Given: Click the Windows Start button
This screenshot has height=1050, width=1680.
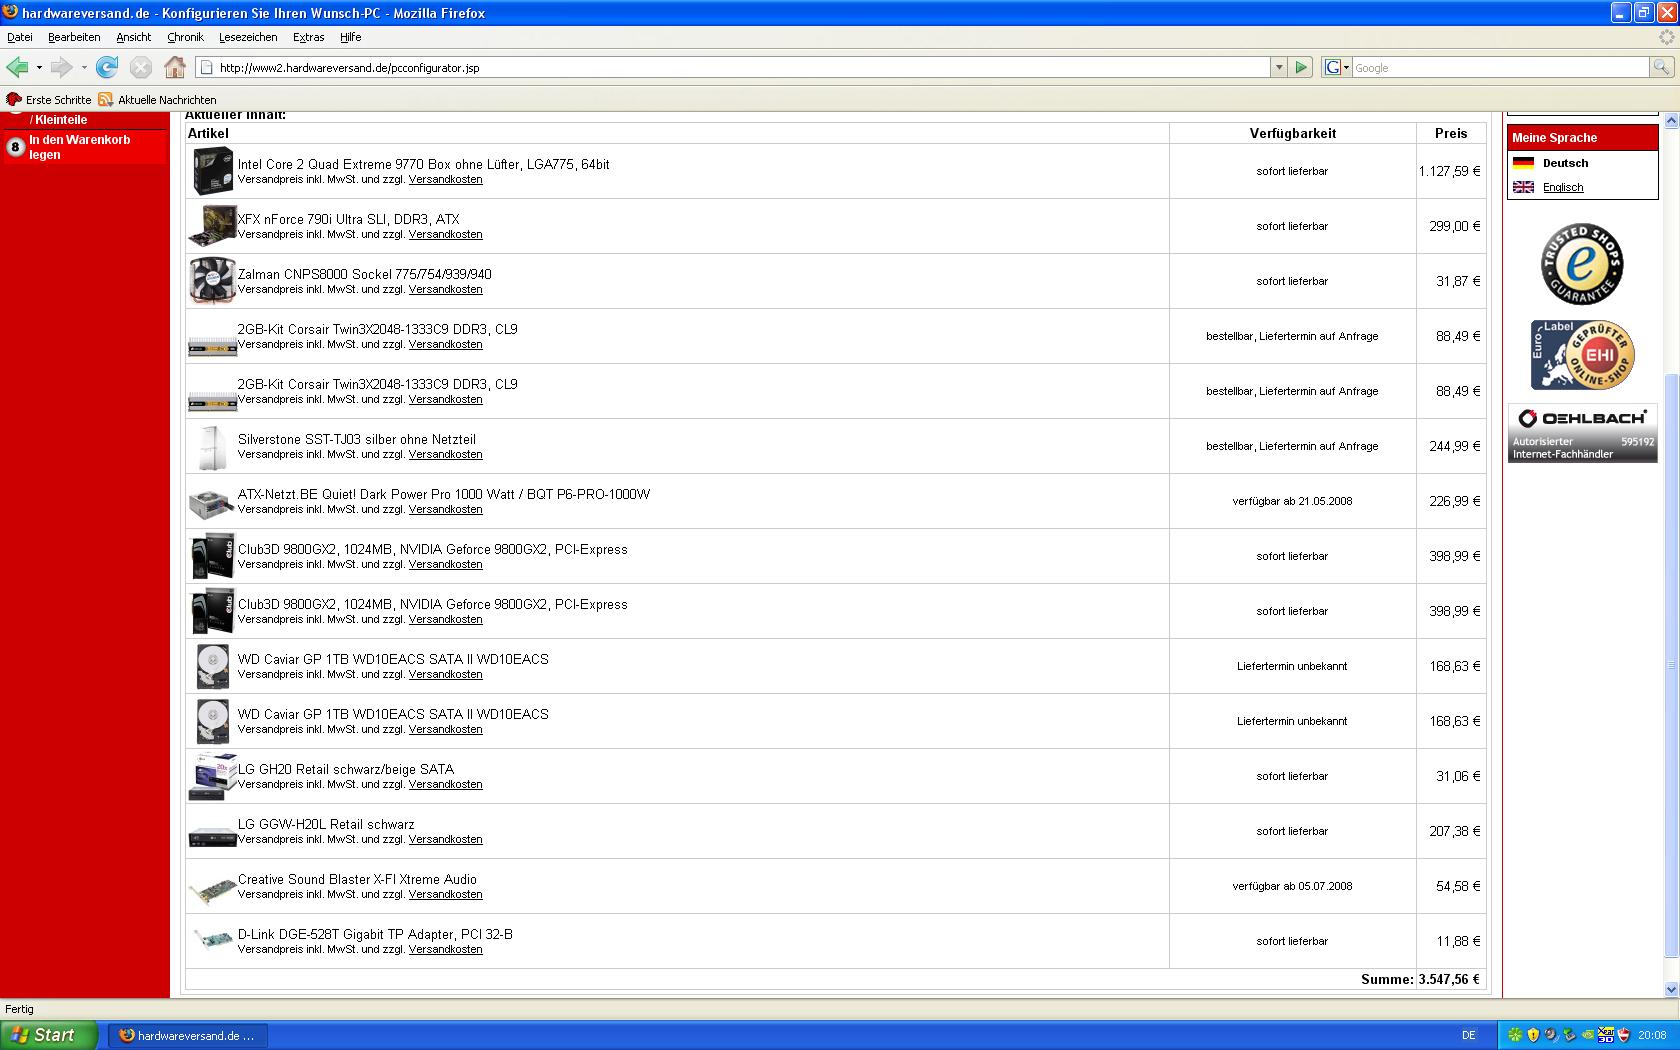Looking at the screenshot, I should (49, 1035).
